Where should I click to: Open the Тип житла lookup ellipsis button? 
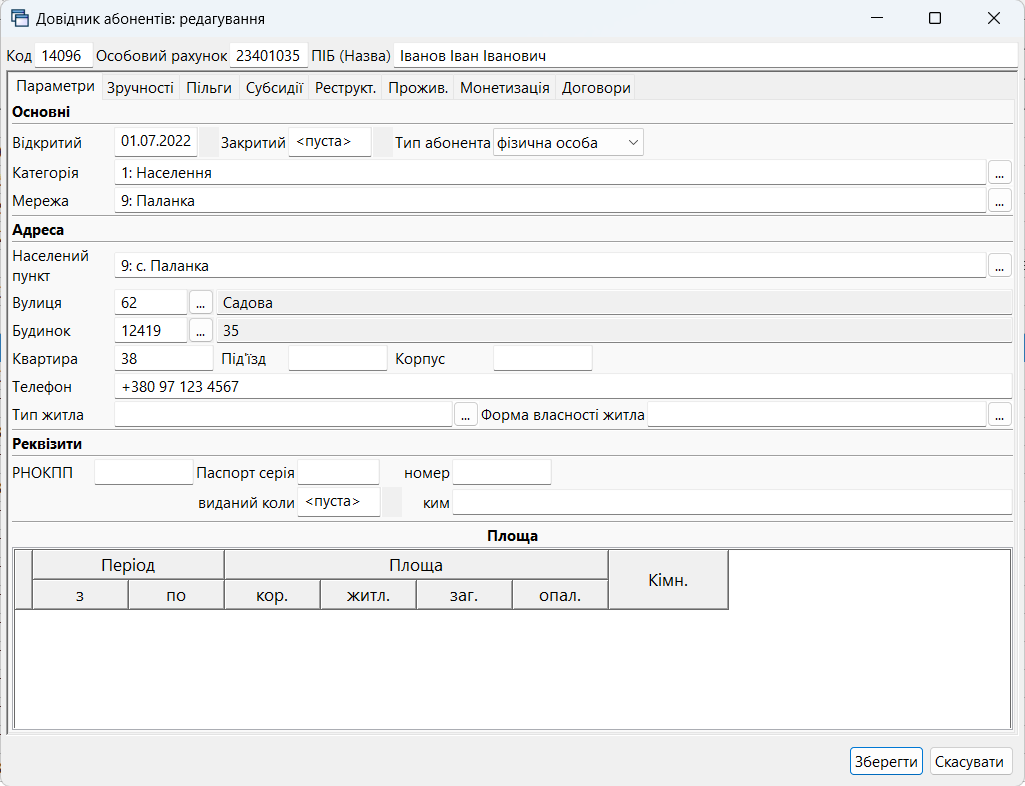tap(465, 415)
